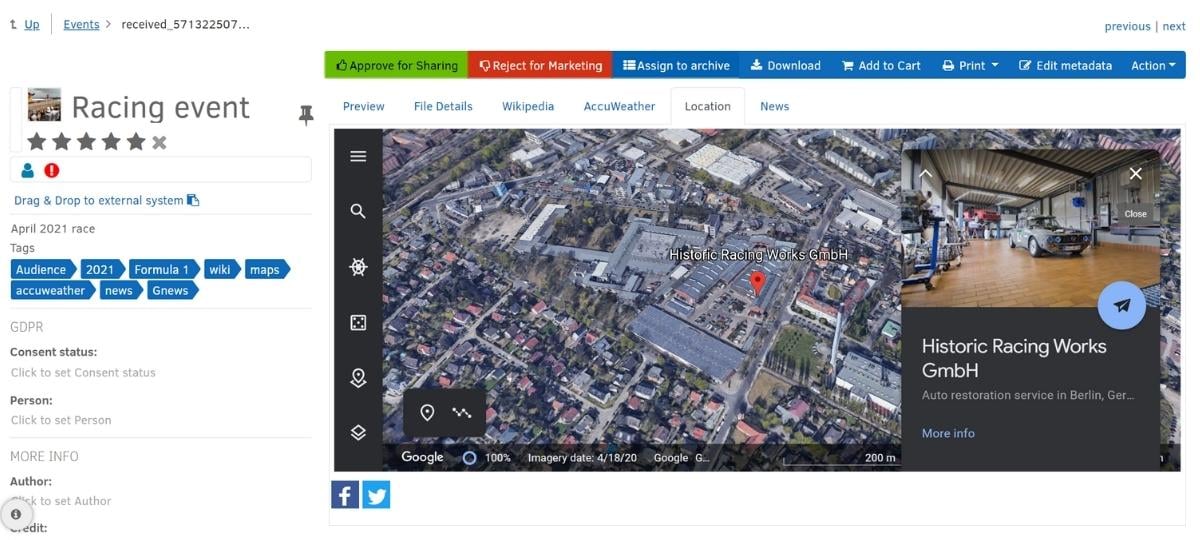Open the AccuWeather tab

click(619, 106)
